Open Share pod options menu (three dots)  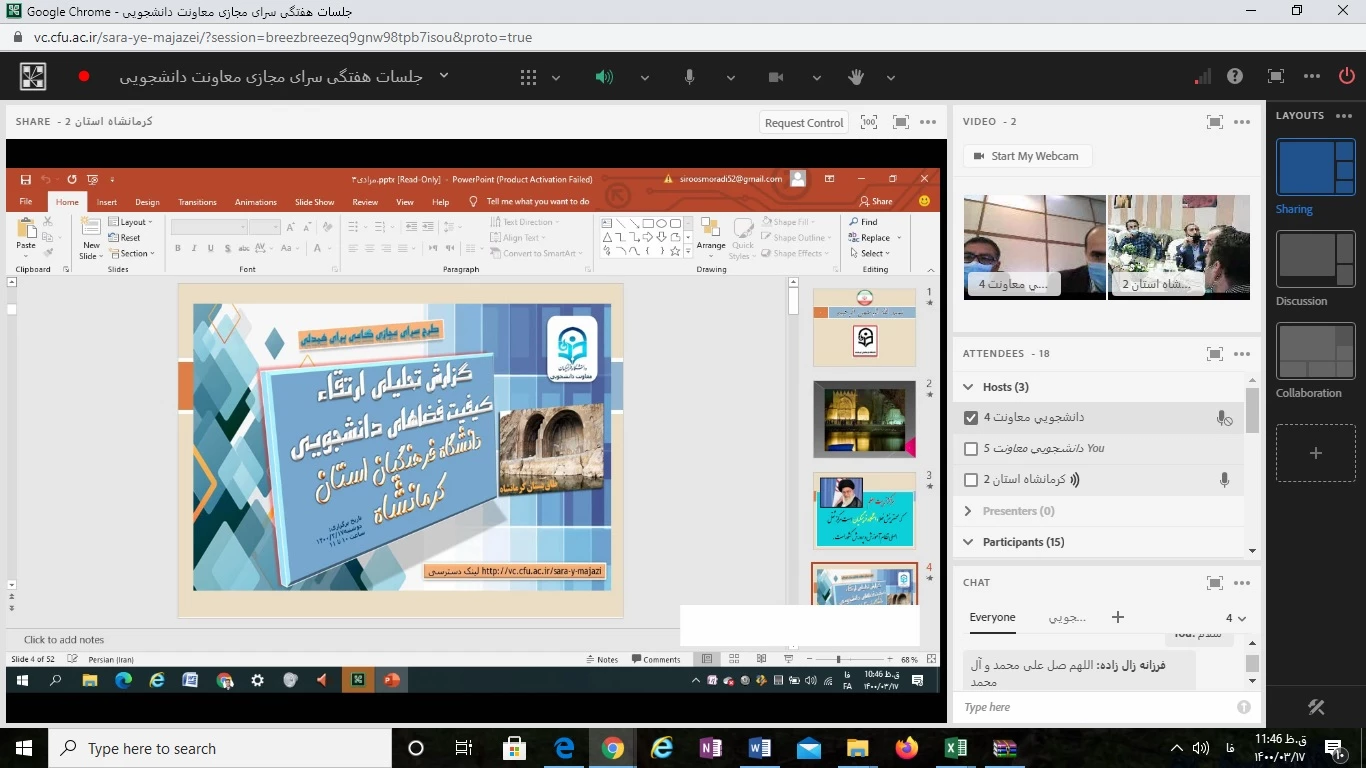929,122
